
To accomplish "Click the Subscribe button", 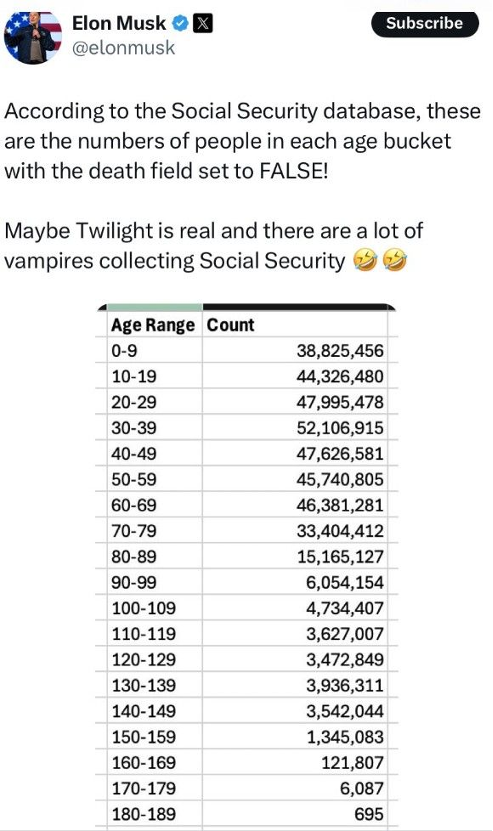I will tap(425, 23).
